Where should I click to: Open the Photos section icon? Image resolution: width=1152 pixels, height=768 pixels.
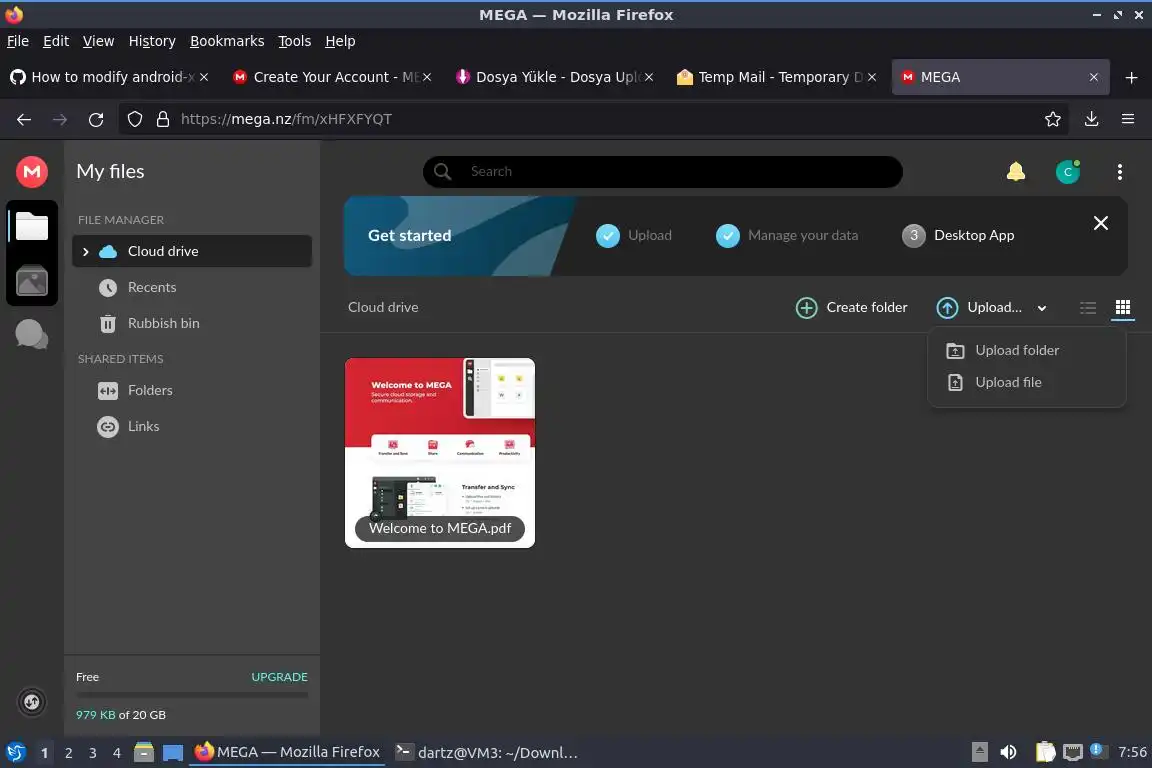(x=32, y=281)
